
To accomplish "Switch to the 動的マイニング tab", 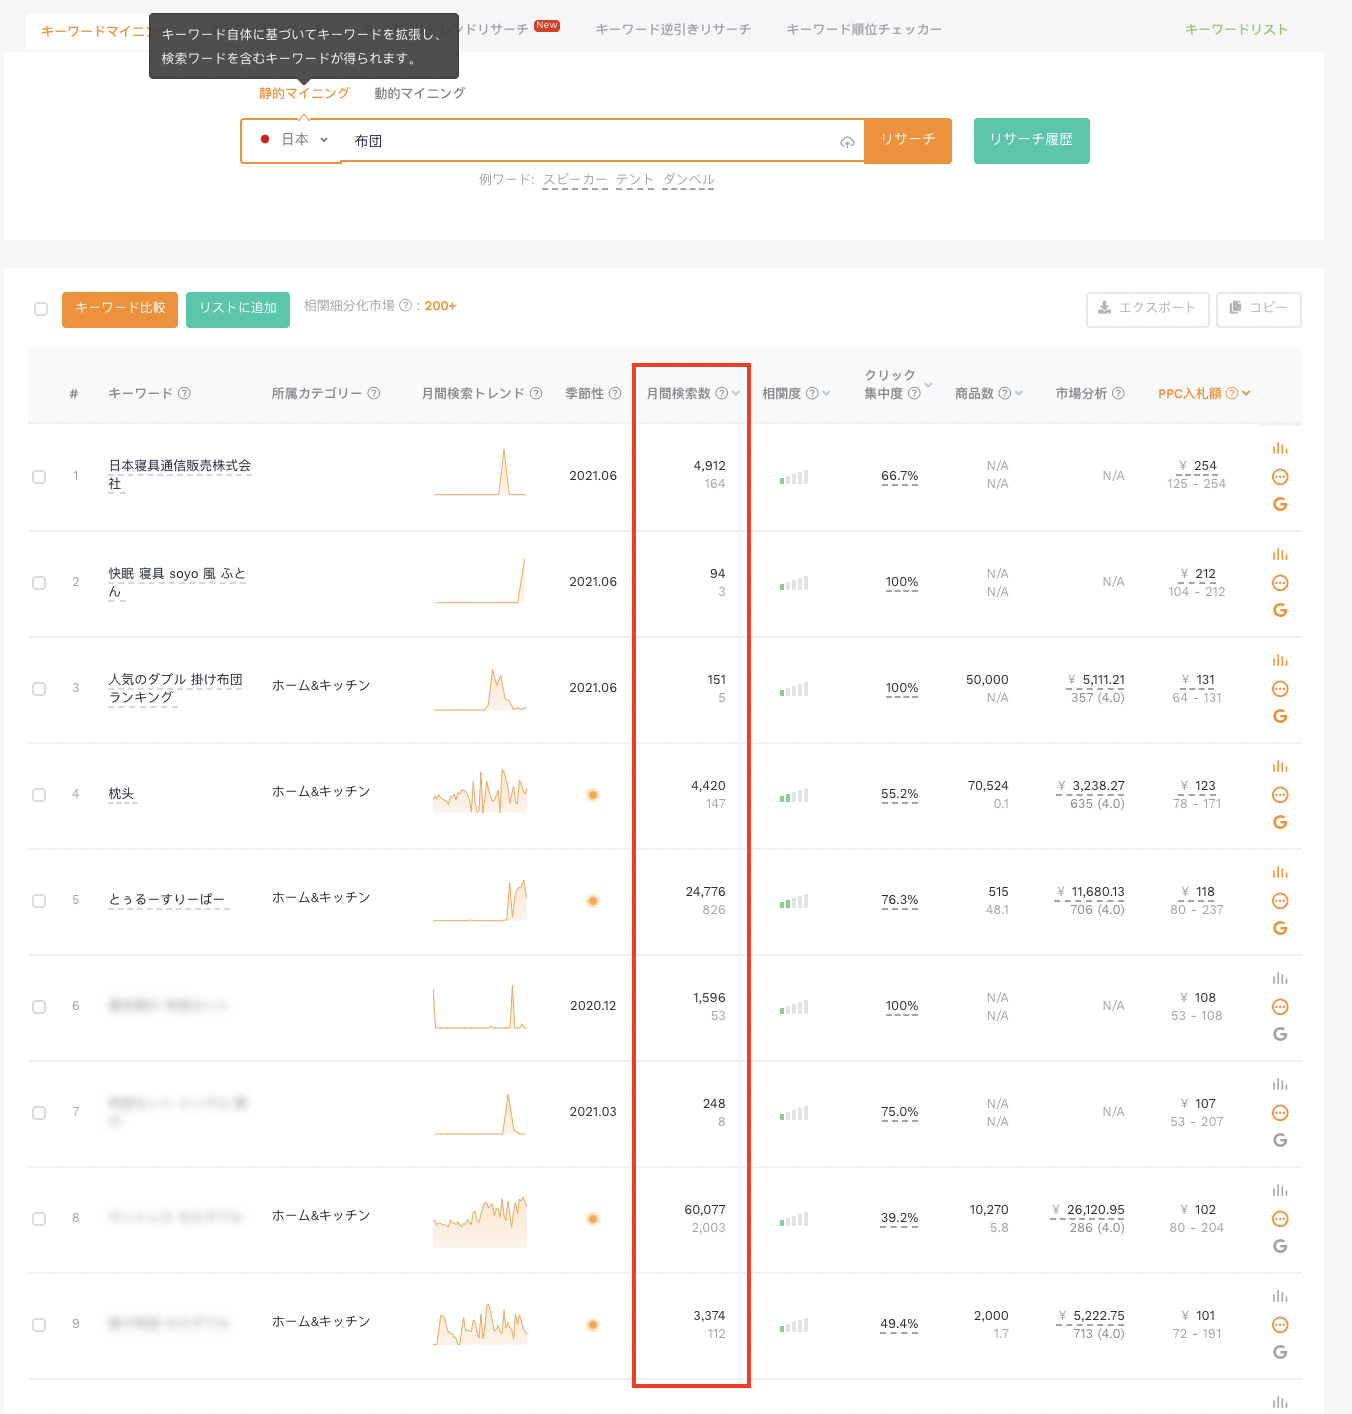I will click(x=419, y=93).
